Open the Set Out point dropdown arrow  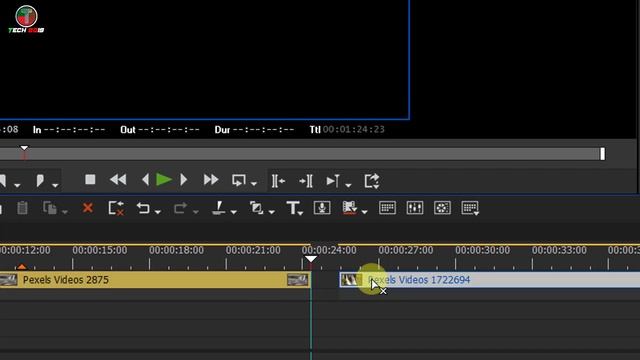click(x=56, y=185)
